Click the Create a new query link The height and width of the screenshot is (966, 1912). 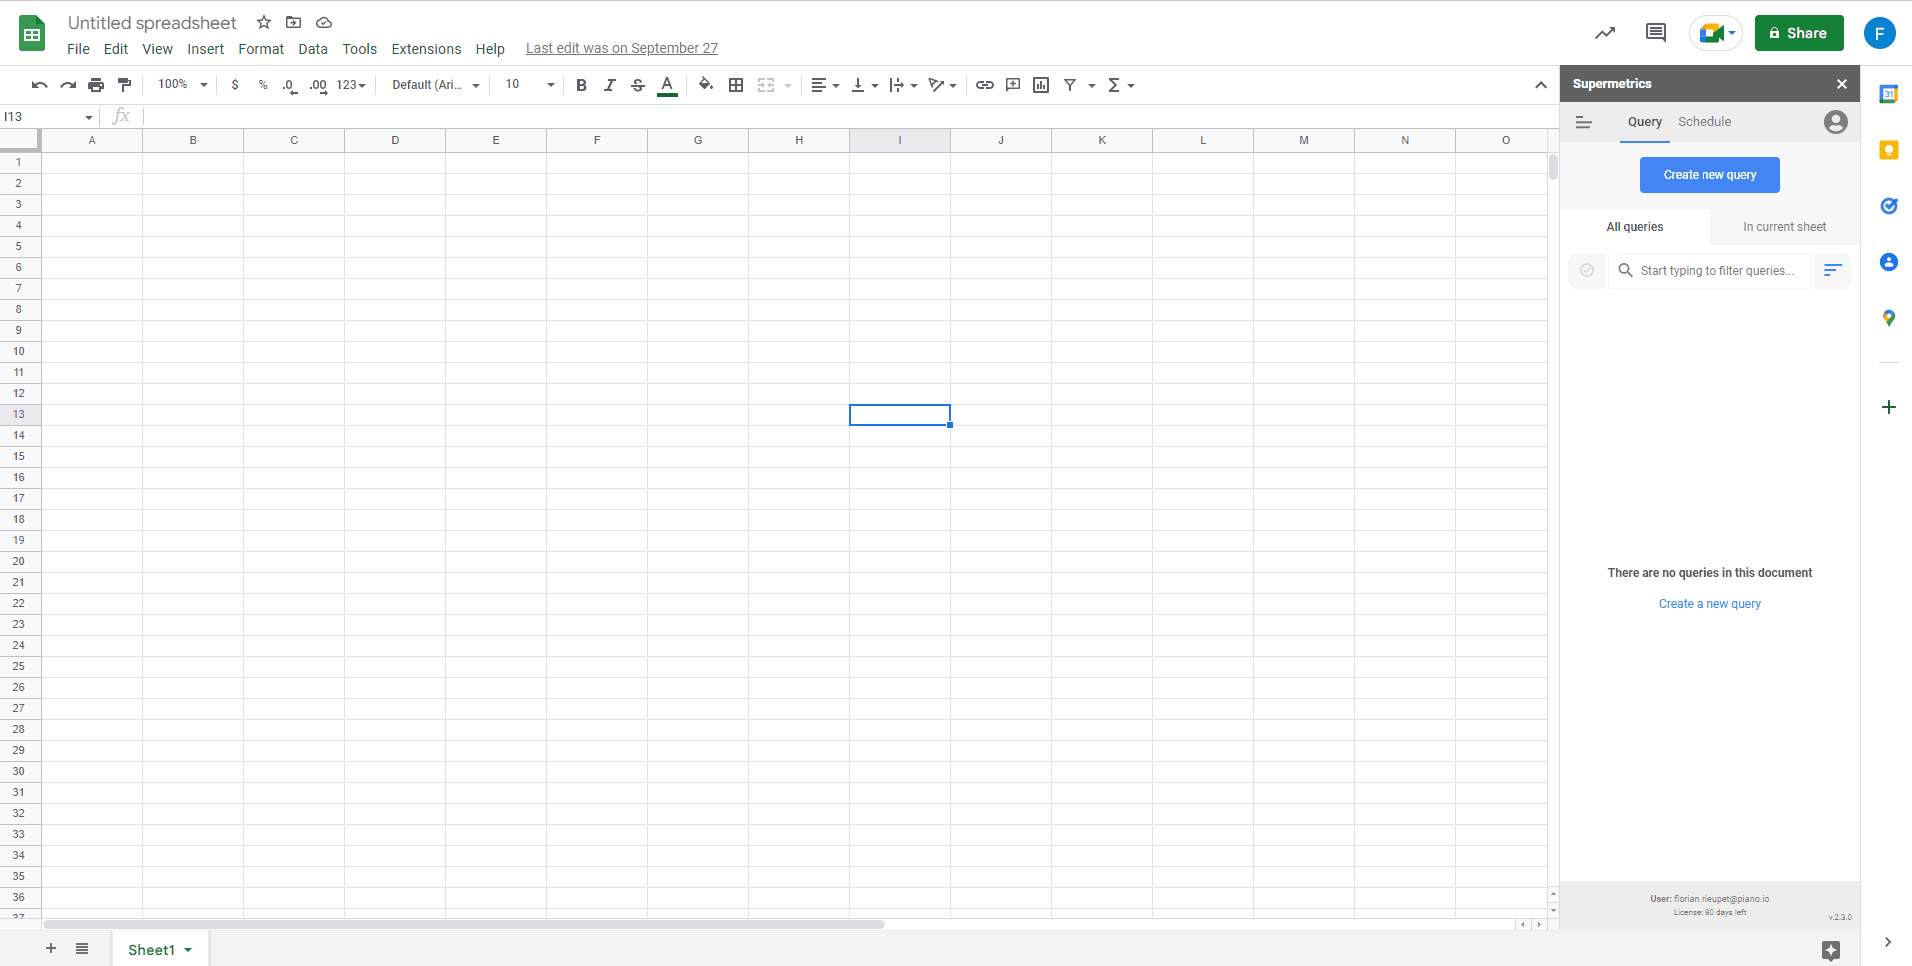click(1709, 604)
